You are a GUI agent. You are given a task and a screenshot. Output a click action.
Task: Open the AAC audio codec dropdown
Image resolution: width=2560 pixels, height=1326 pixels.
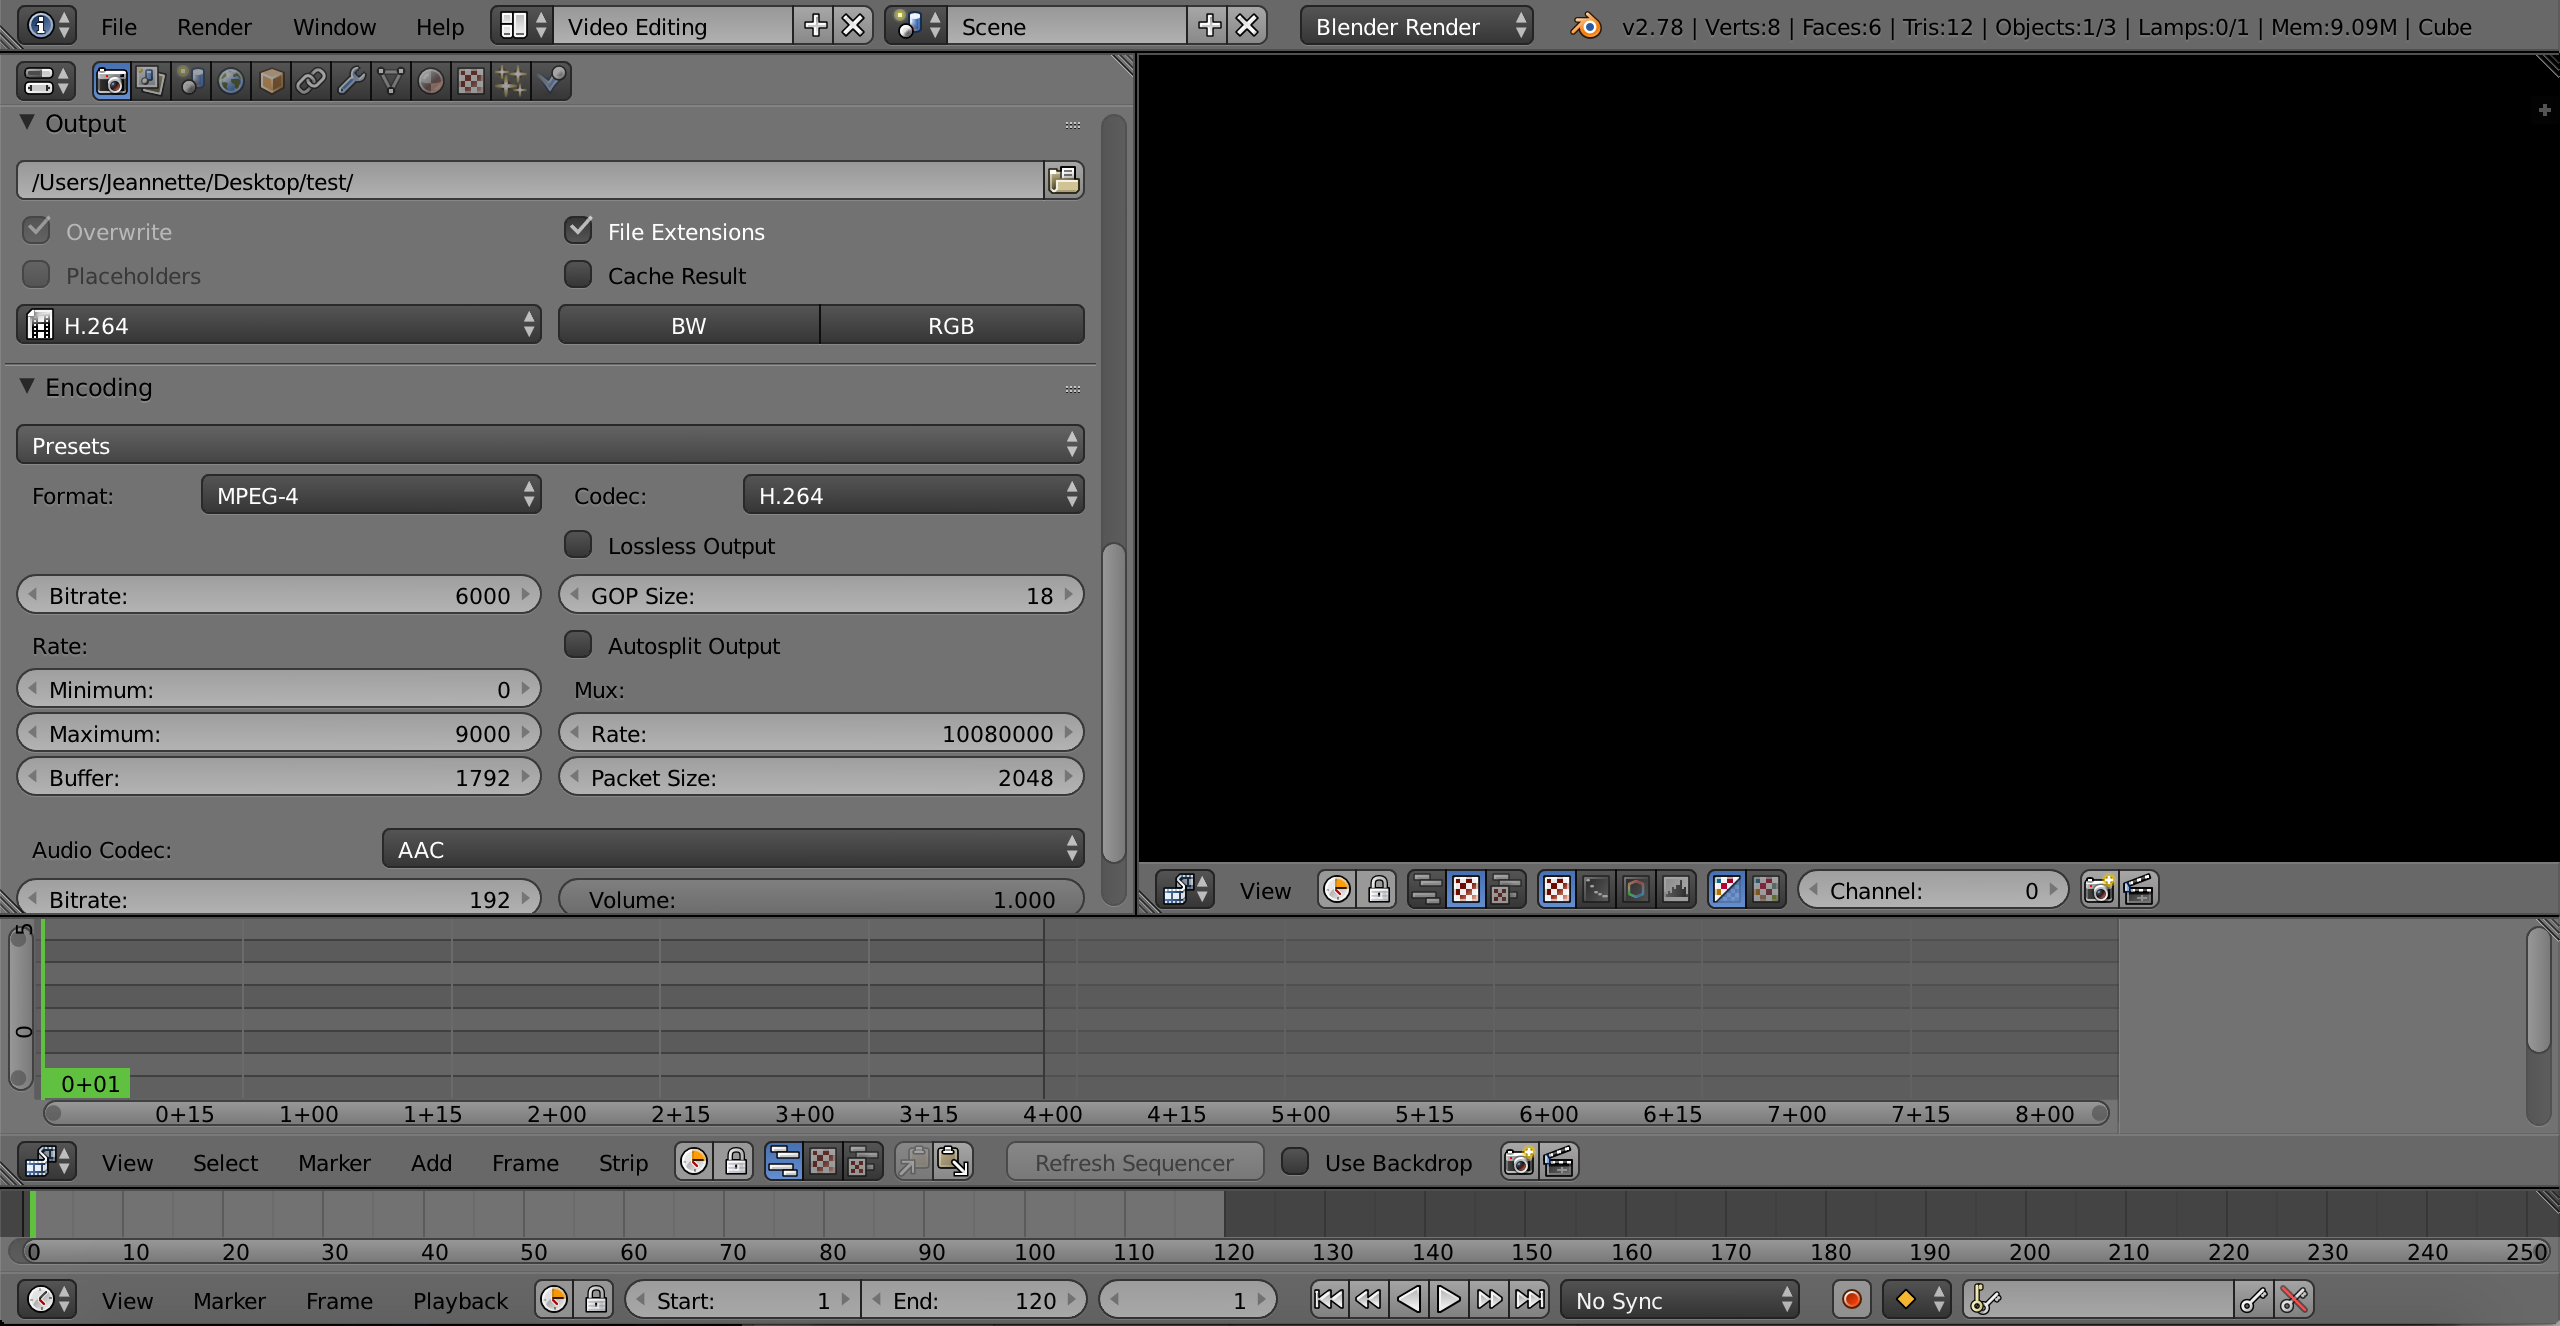coord(732,849)
